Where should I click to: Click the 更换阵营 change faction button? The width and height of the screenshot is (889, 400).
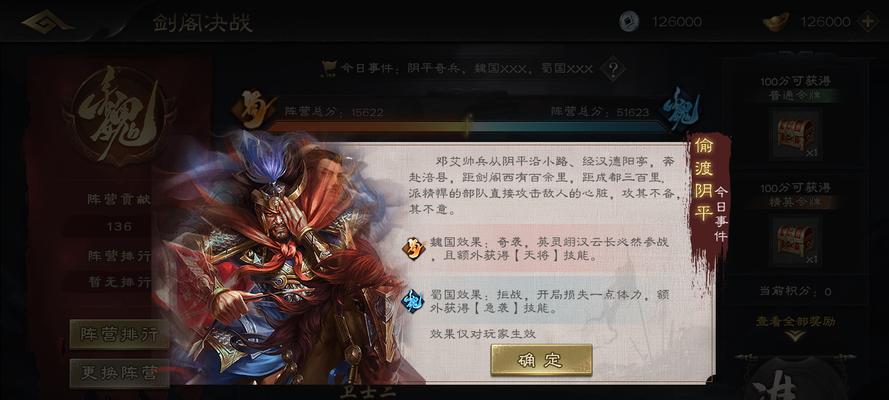click(x=119, y=373)
